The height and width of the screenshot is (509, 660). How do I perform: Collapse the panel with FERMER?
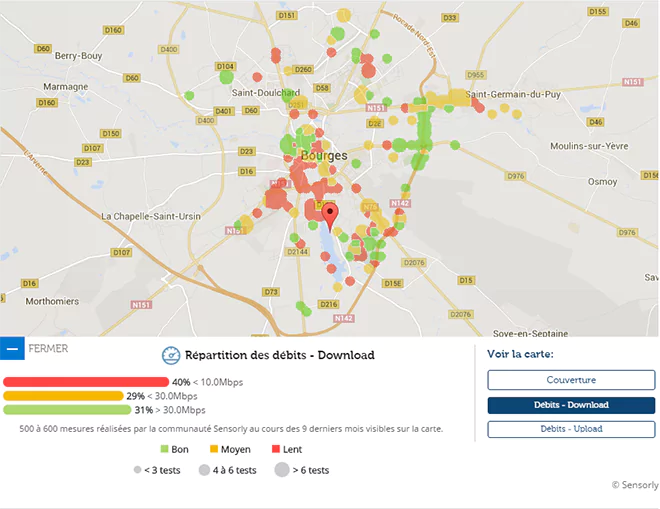48,349
